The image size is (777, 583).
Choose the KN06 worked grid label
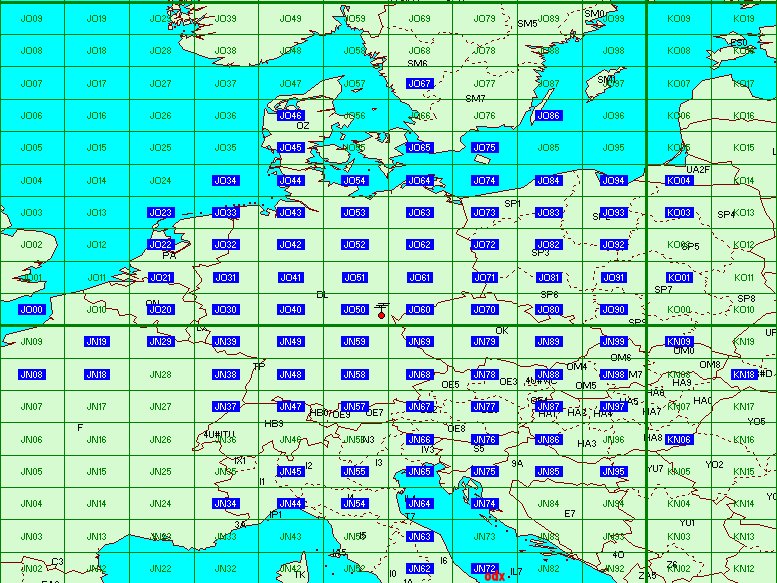click(x=678, y=439)
